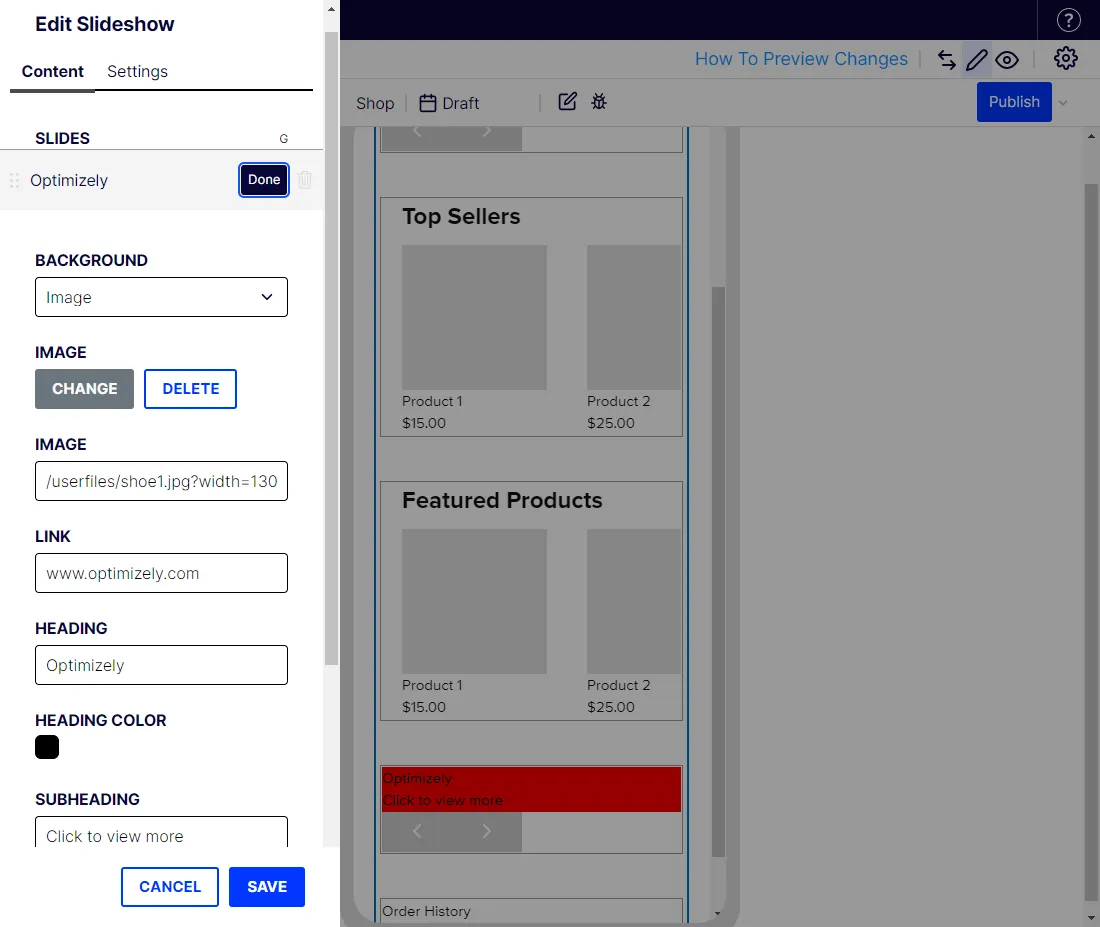Click the swap arrows compare icon
Viewport: 1100px width, 927px height.
tap(946, 60)
